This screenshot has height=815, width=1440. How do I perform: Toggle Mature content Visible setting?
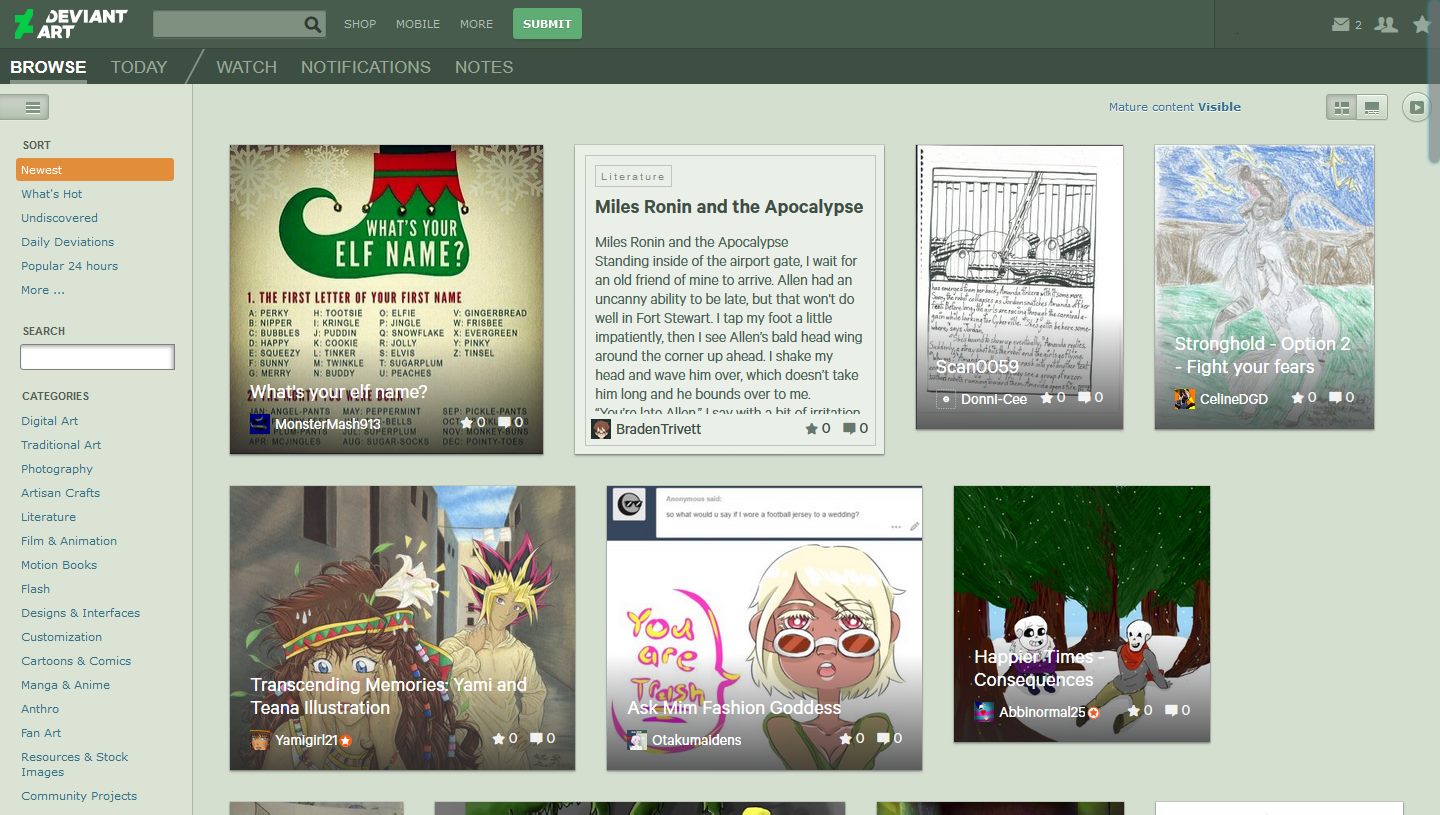click(1175, 107)
